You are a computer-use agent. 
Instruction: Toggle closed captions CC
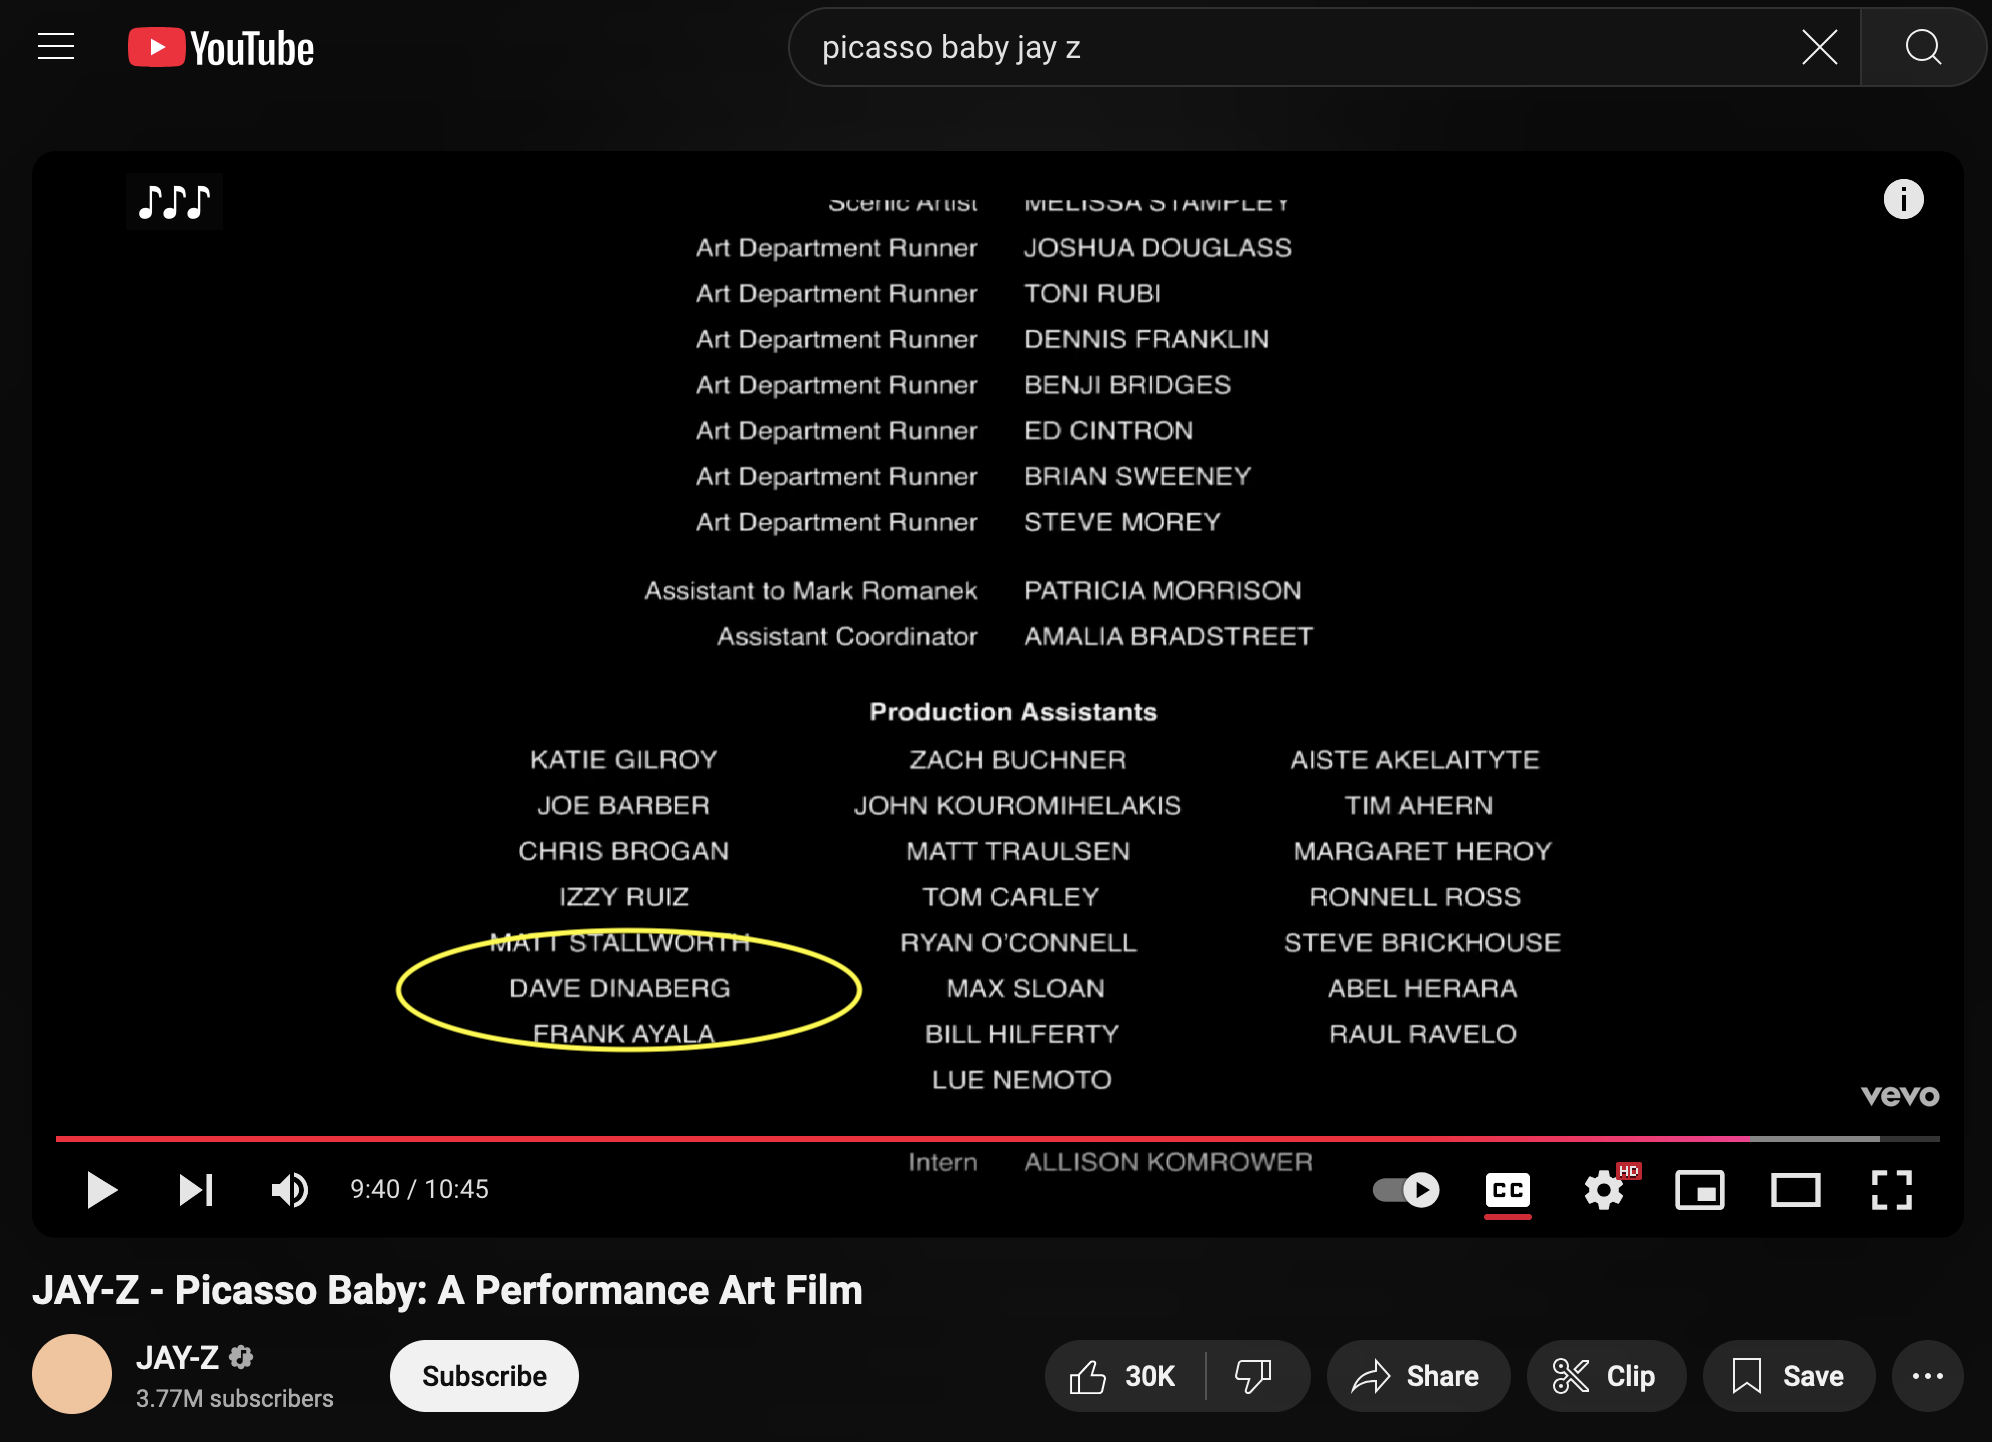pos(1507,1189)
